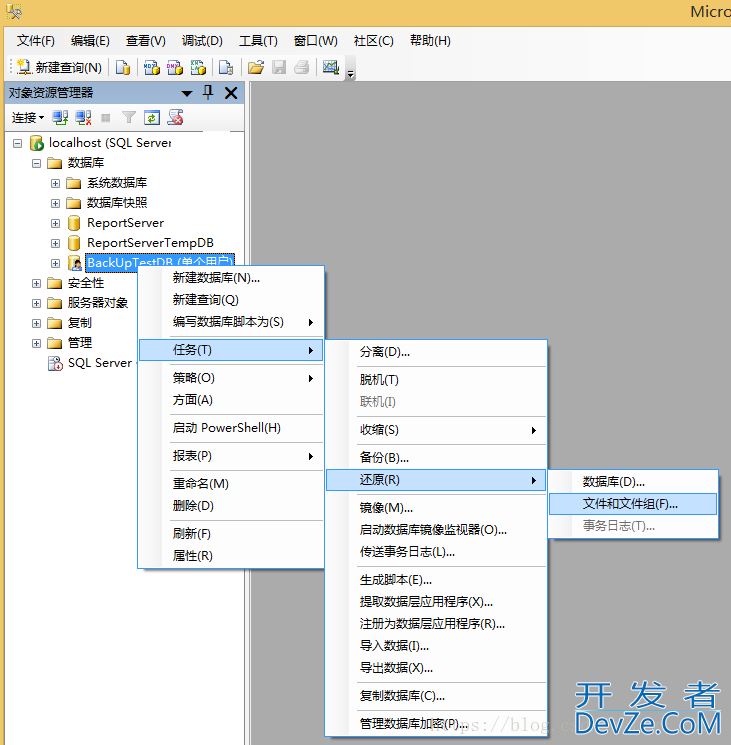Expand the ReportServer database node
The height and width of the screenshot is (745, 731).
click(56, 223)
